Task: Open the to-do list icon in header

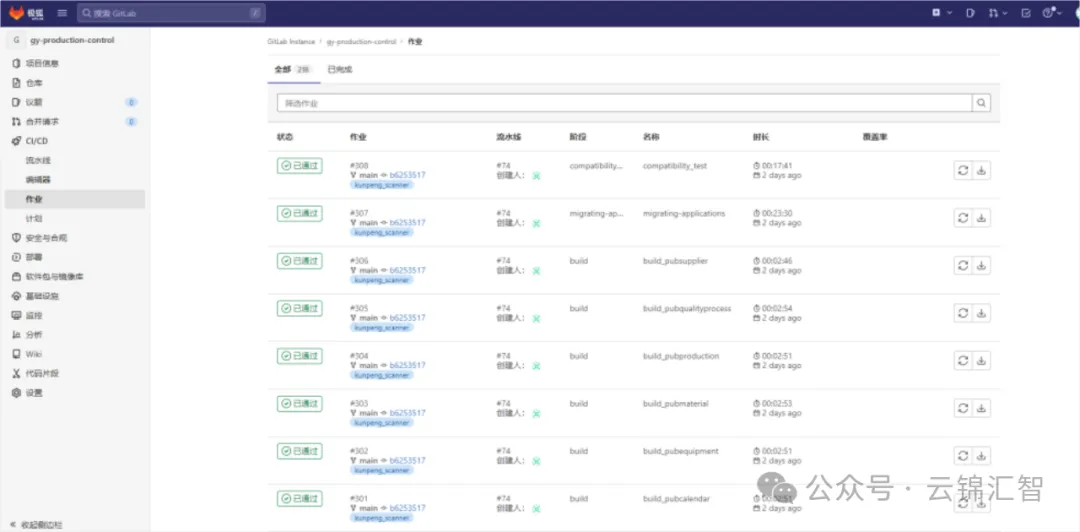Action: point(1026,13)
